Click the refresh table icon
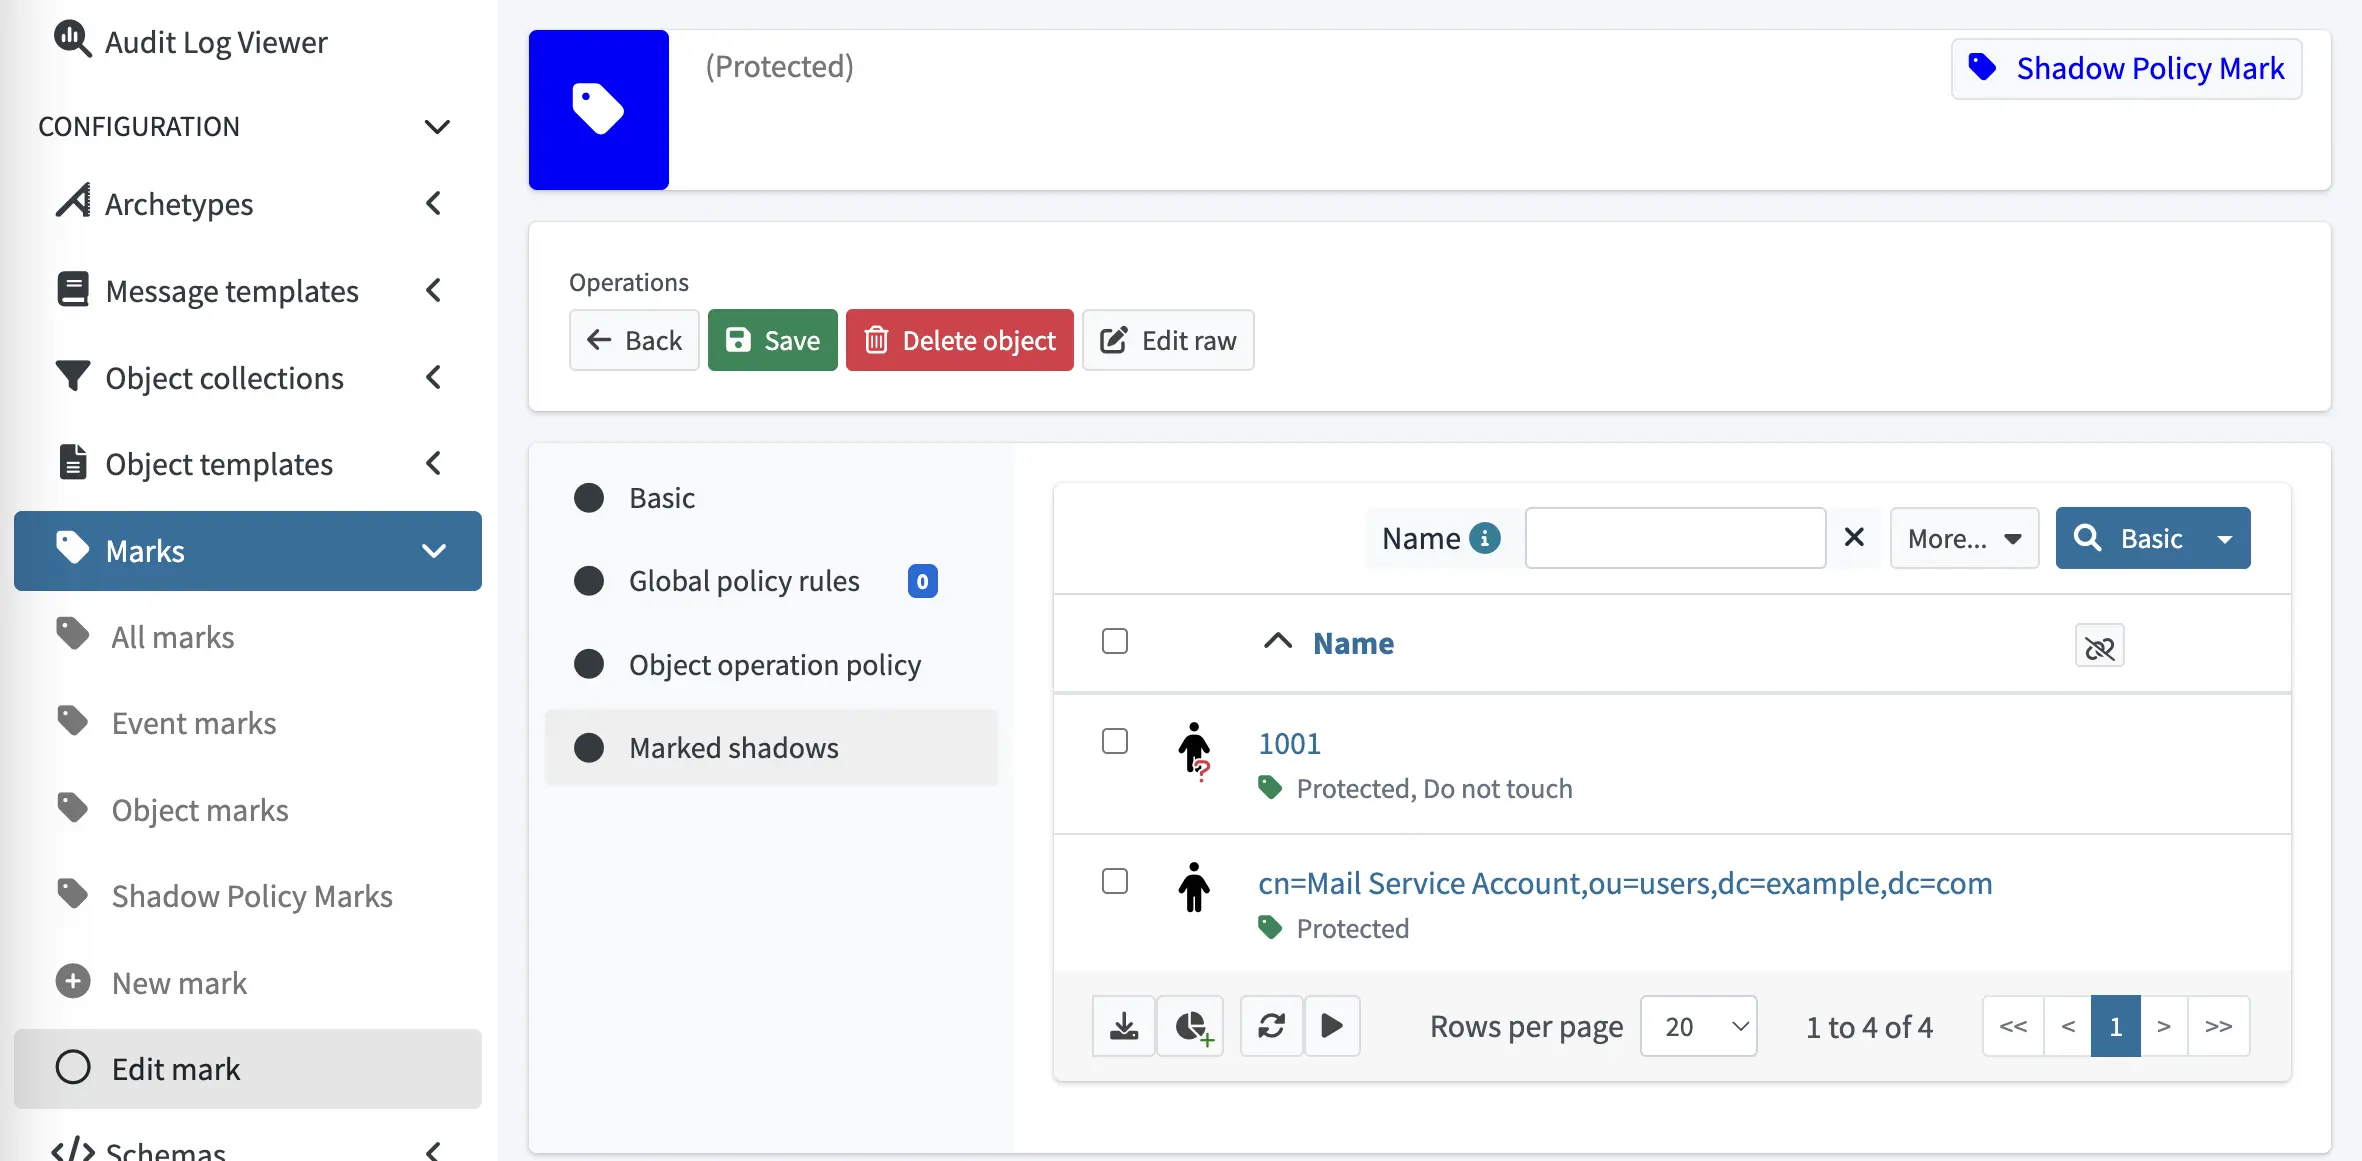Image resolution: width=2362 pixels, height=1161 pixels. (1271, 1026)
